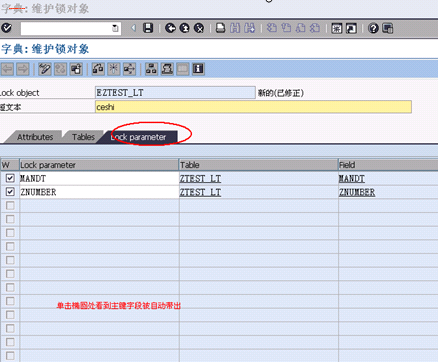Go back using the green Back icon
This screenshot has height=362, width=438.
170,28
